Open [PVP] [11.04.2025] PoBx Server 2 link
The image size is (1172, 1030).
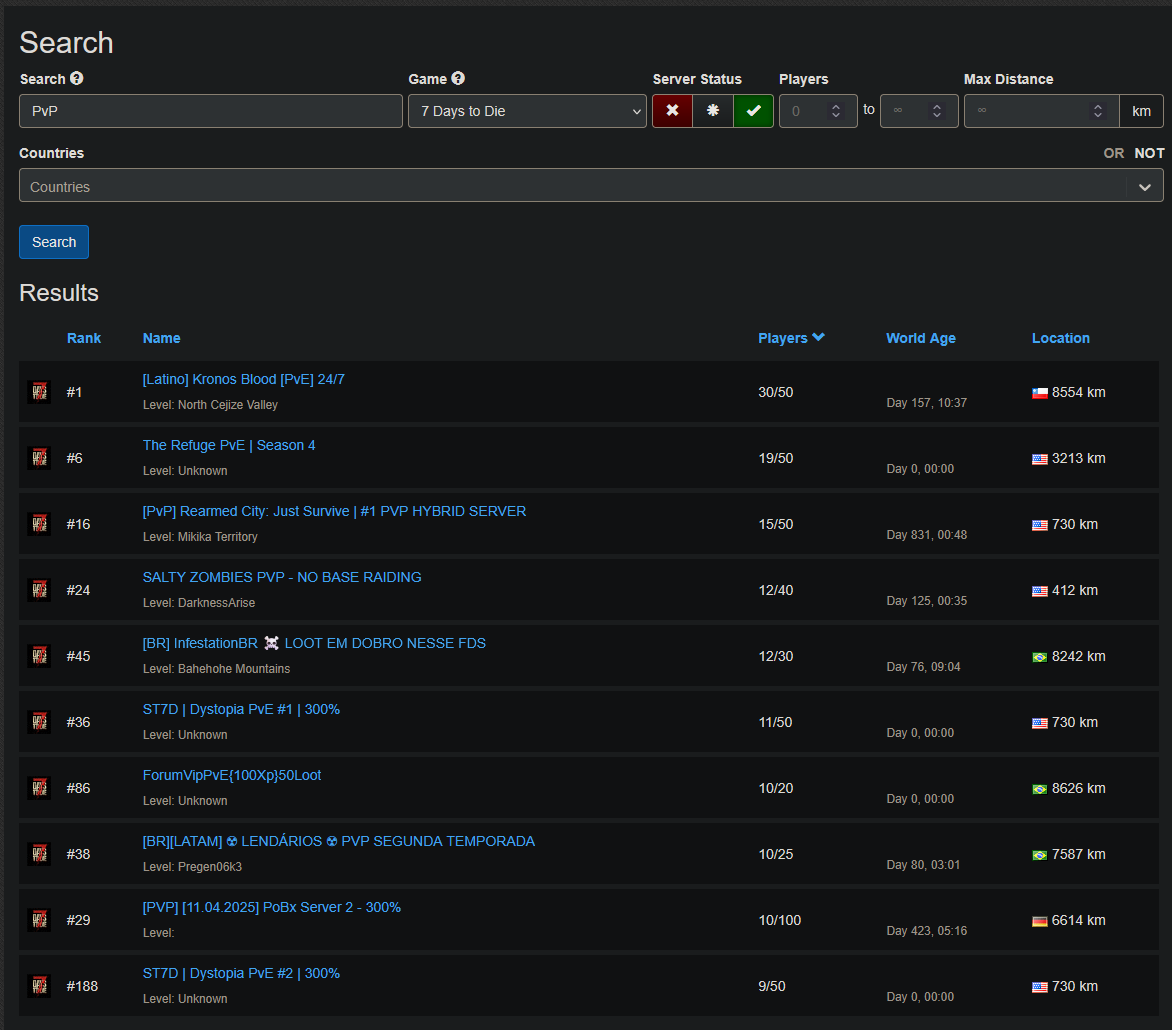click(271, 907)
